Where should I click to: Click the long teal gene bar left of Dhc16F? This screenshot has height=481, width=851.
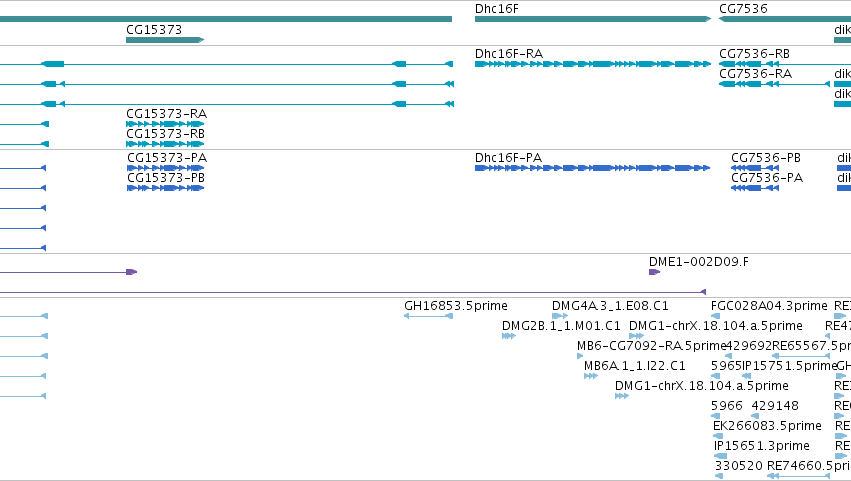[x=226, y=19]
